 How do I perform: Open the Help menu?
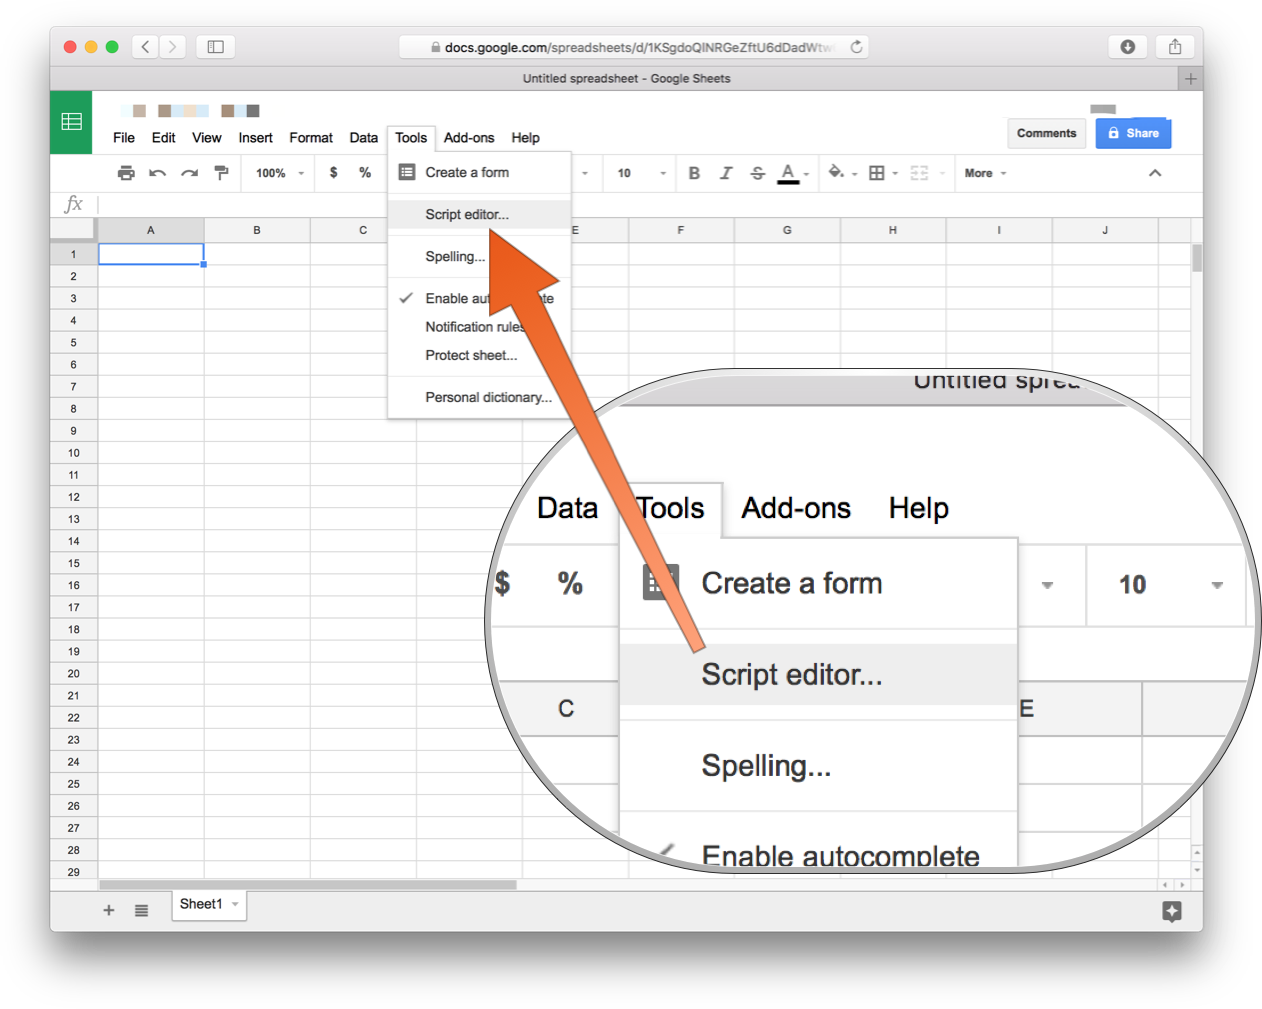525,138
